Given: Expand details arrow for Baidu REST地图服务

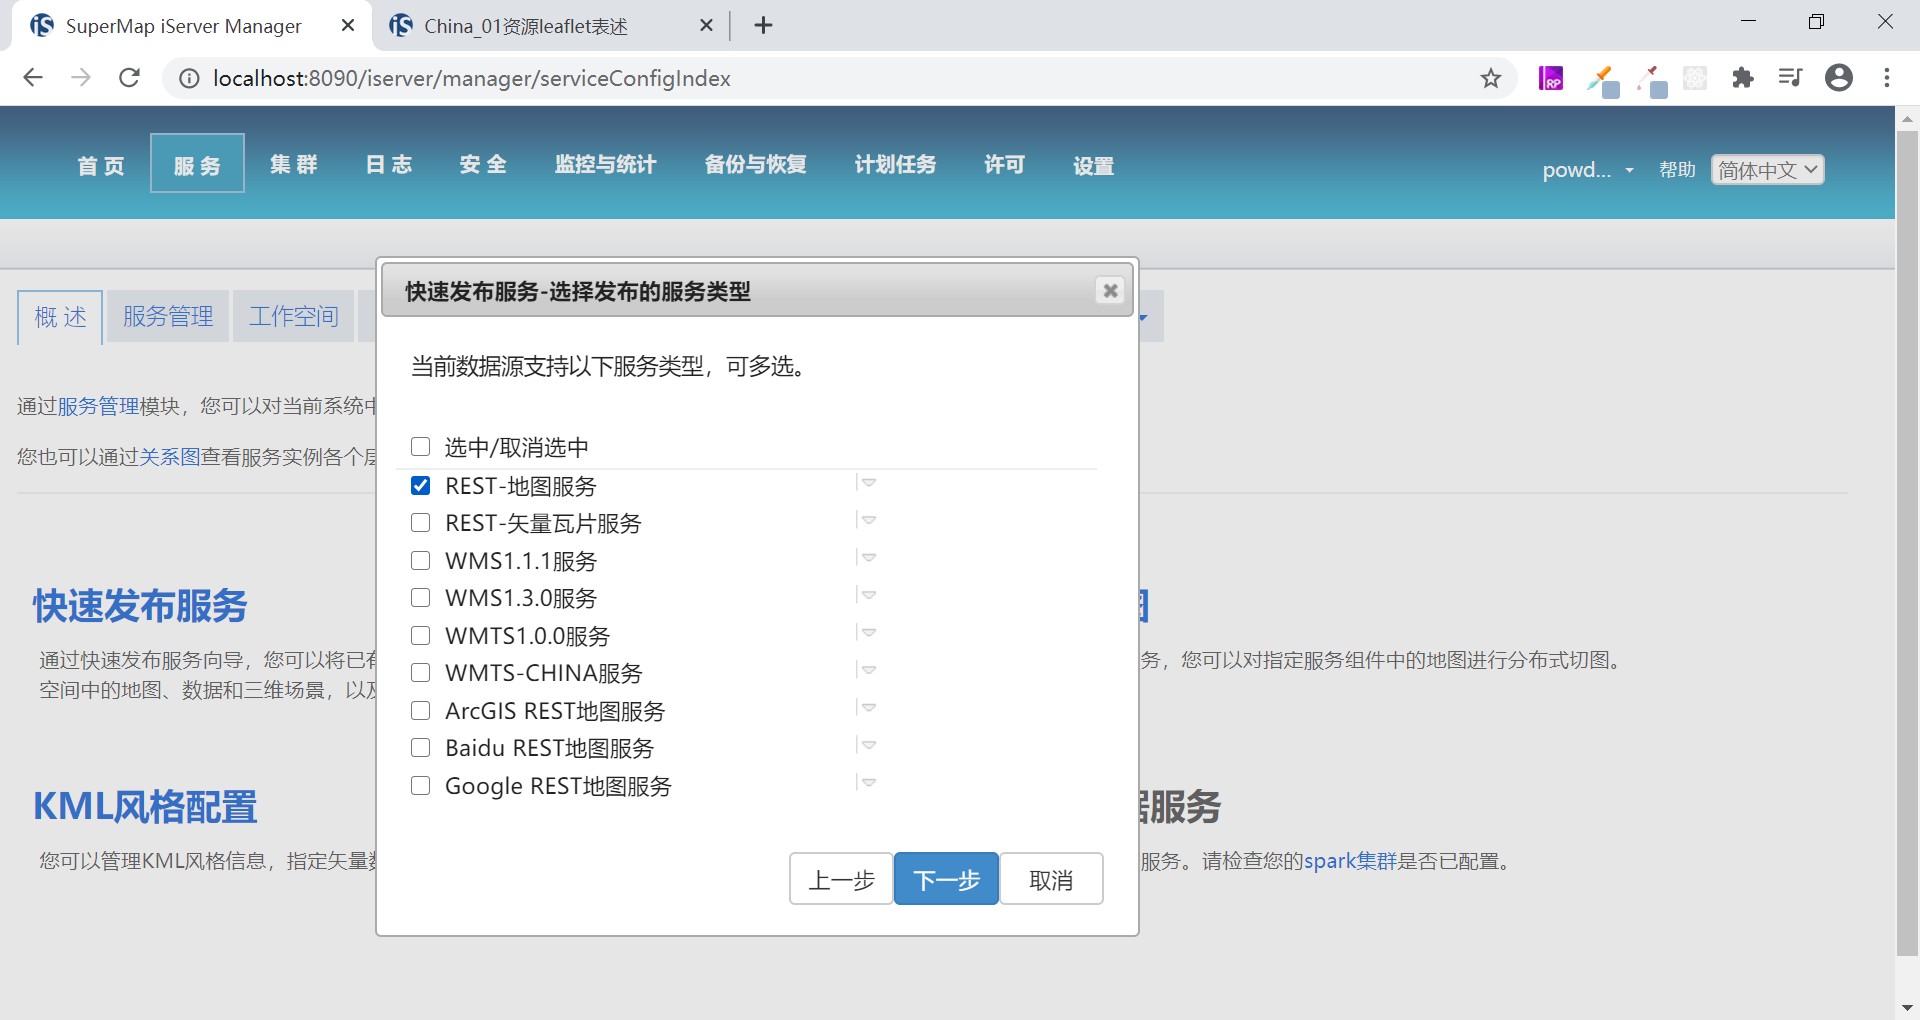Looking at the screenshot, I should pyautogui.click(x=868, y=745).
